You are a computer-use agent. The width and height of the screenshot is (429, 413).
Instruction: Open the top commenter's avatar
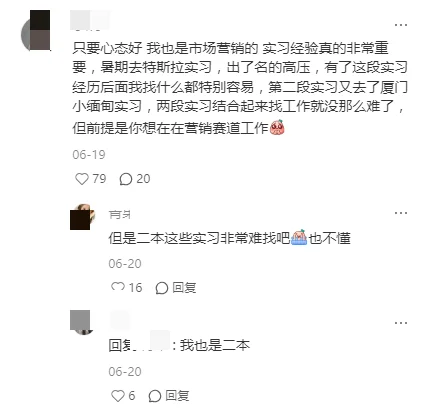tap(36, 30)
